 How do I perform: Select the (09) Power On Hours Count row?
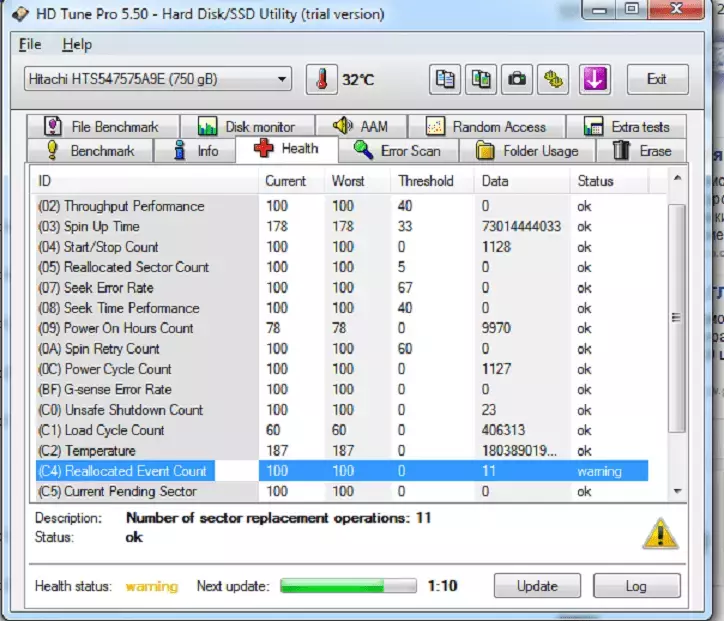pos(342,328)
